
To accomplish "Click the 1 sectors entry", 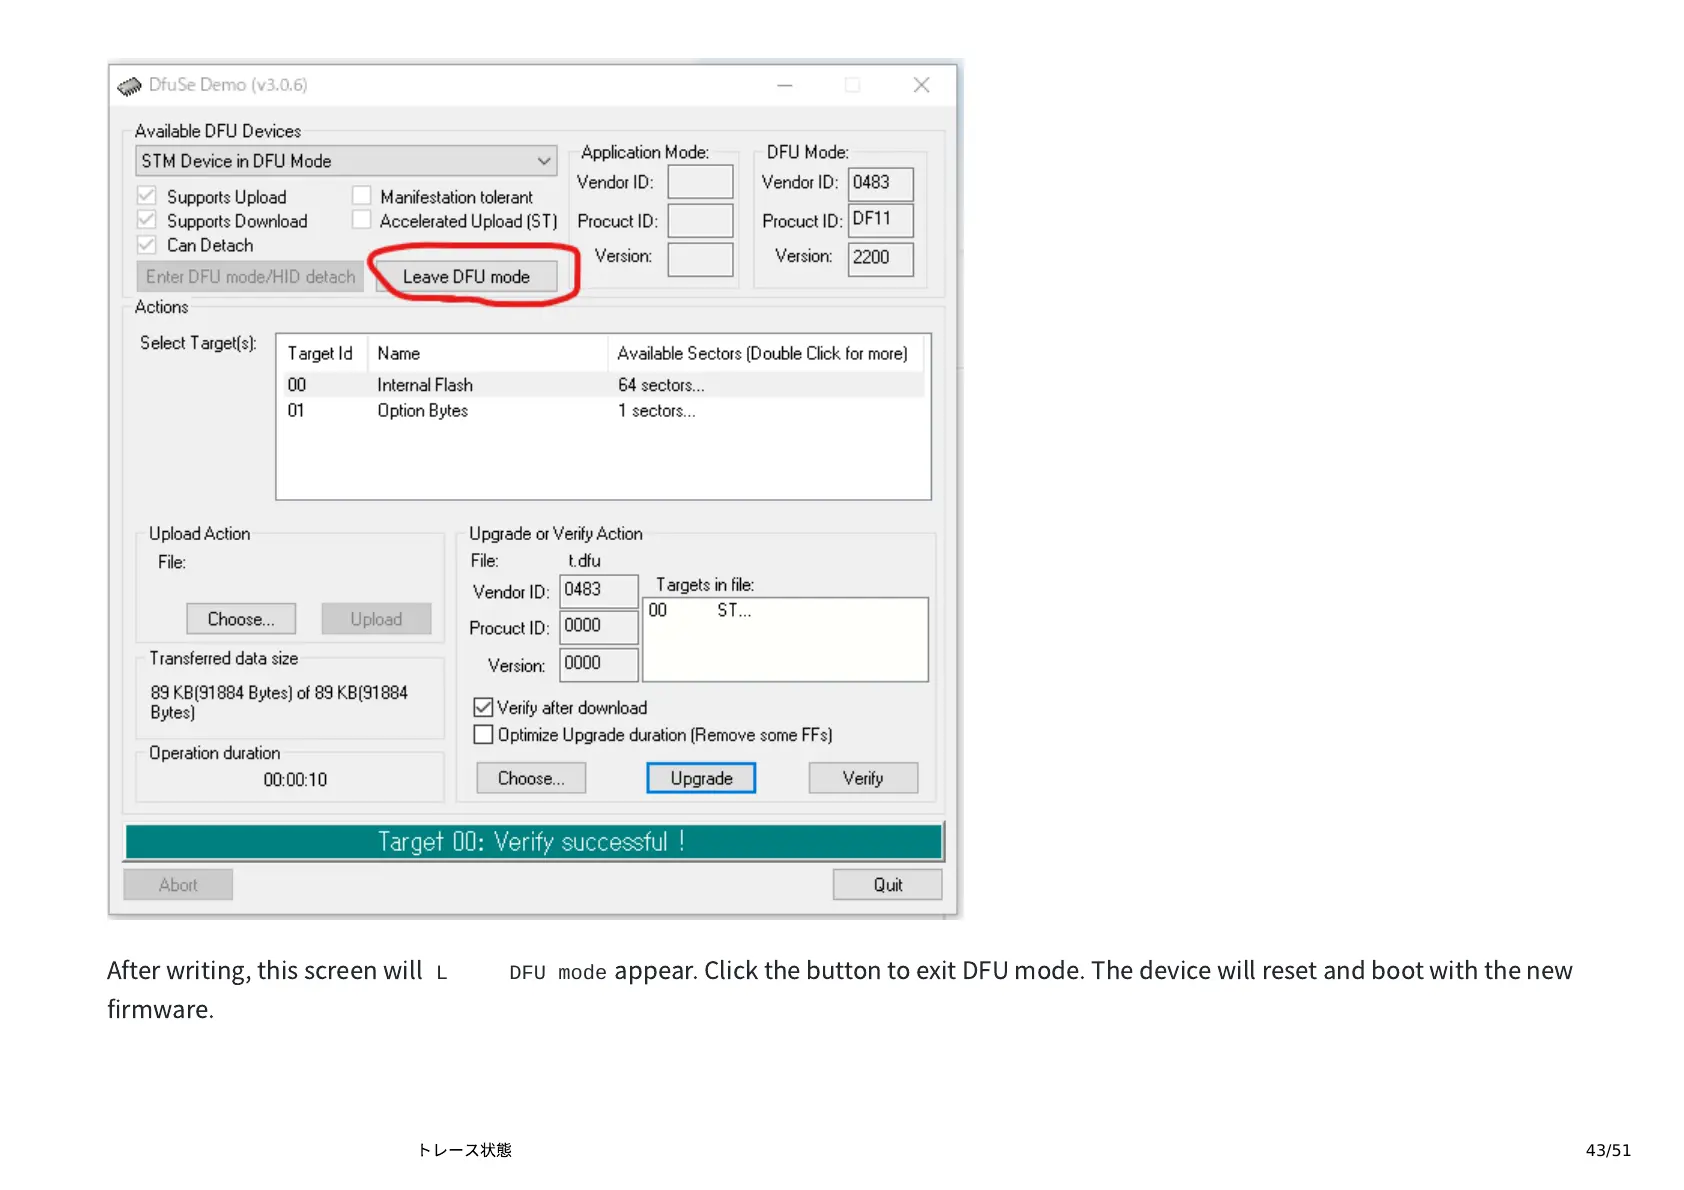I will pyautogui.click(x=656, y=411).
